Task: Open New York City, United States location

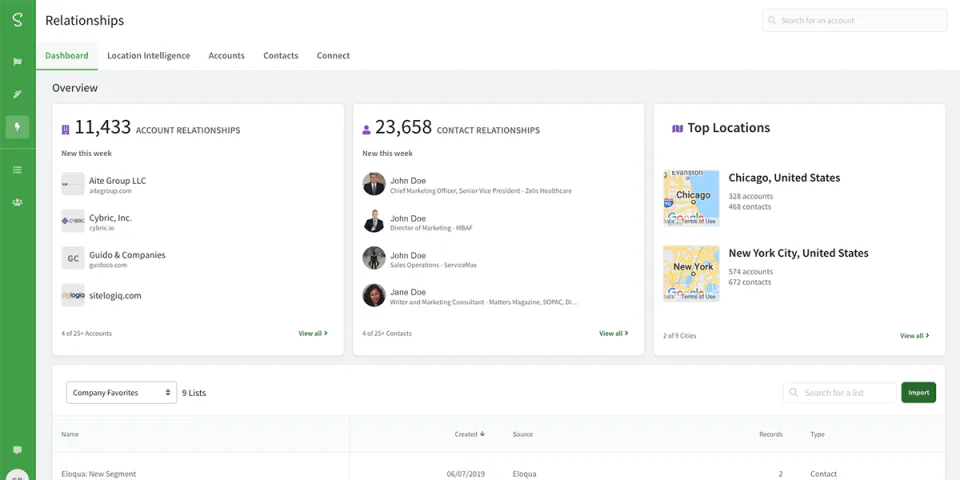Action: [798, 253]
